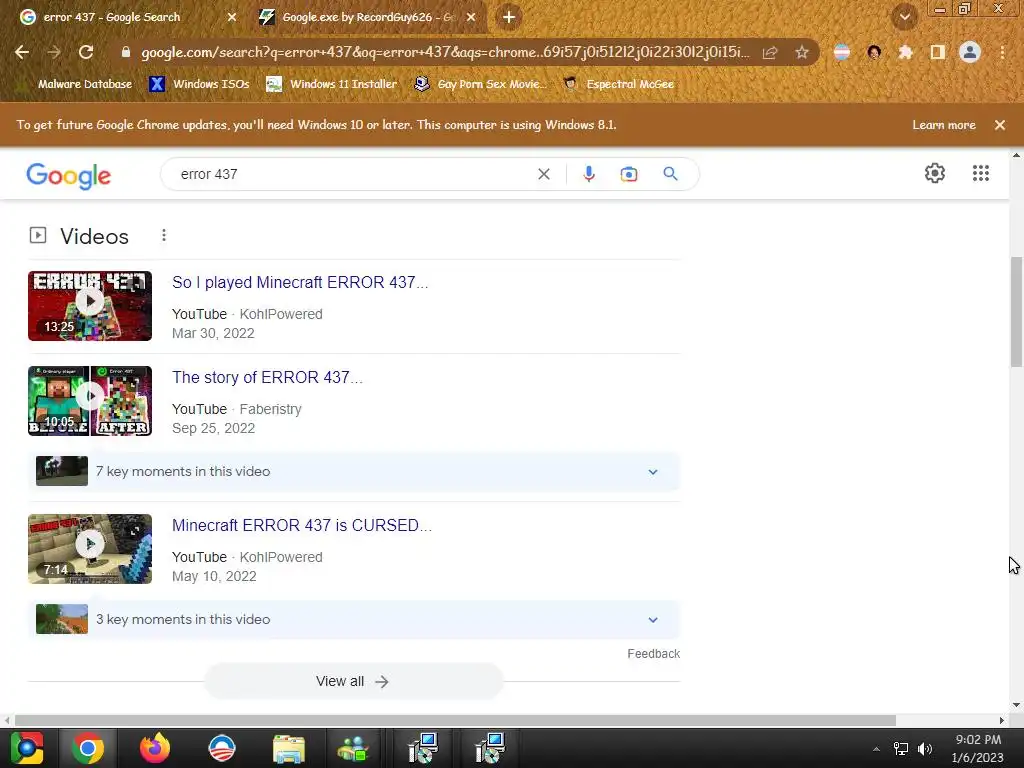Open So I played Minecraft ERROR 437 video

(300, 282)
